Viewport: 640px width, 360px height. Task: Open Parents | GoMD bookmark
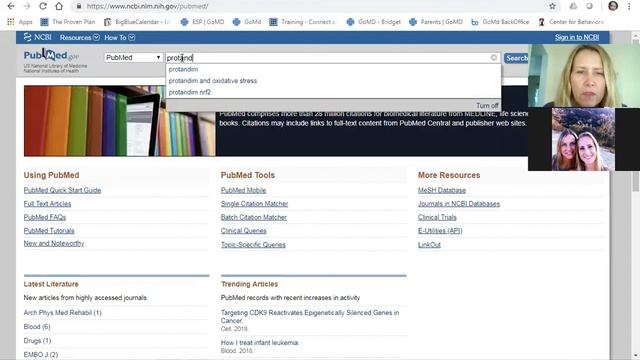click(436, 22)
